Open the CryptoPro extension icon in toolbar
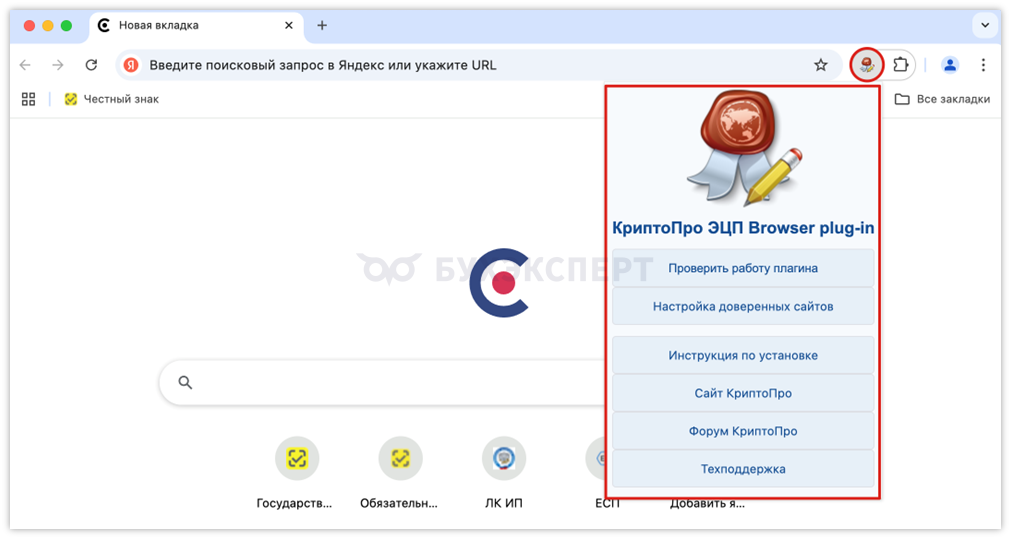 [x=867, y=64]
